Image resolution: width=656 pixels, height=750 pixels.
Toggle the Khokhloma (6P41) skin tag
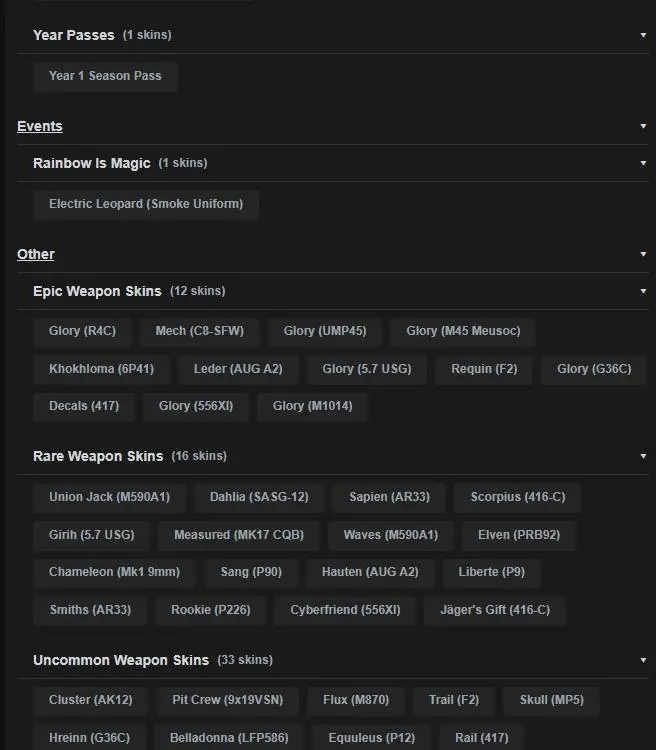(x=101, y=369)
